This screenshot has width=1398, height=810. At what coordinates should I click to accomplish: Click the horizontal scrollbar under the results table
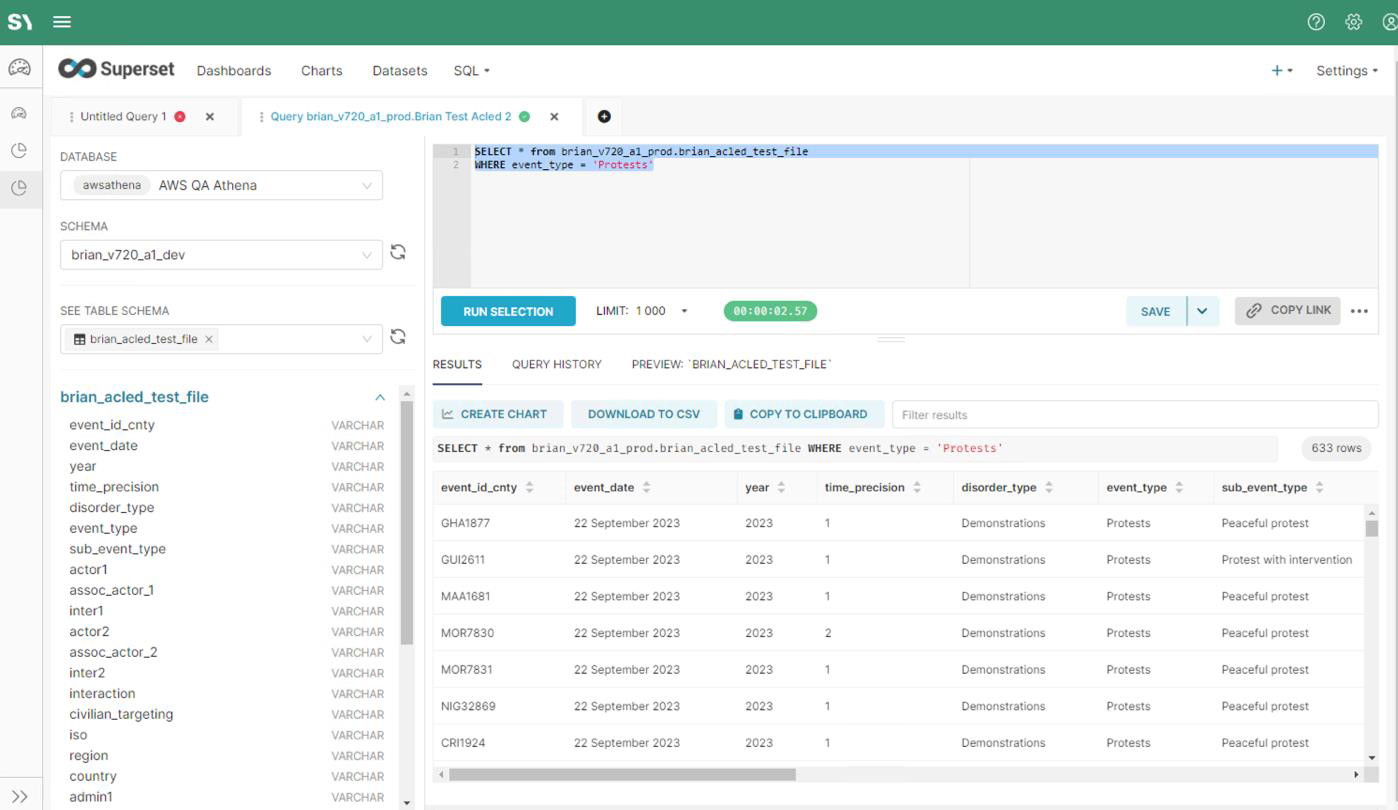coord(622,774)
